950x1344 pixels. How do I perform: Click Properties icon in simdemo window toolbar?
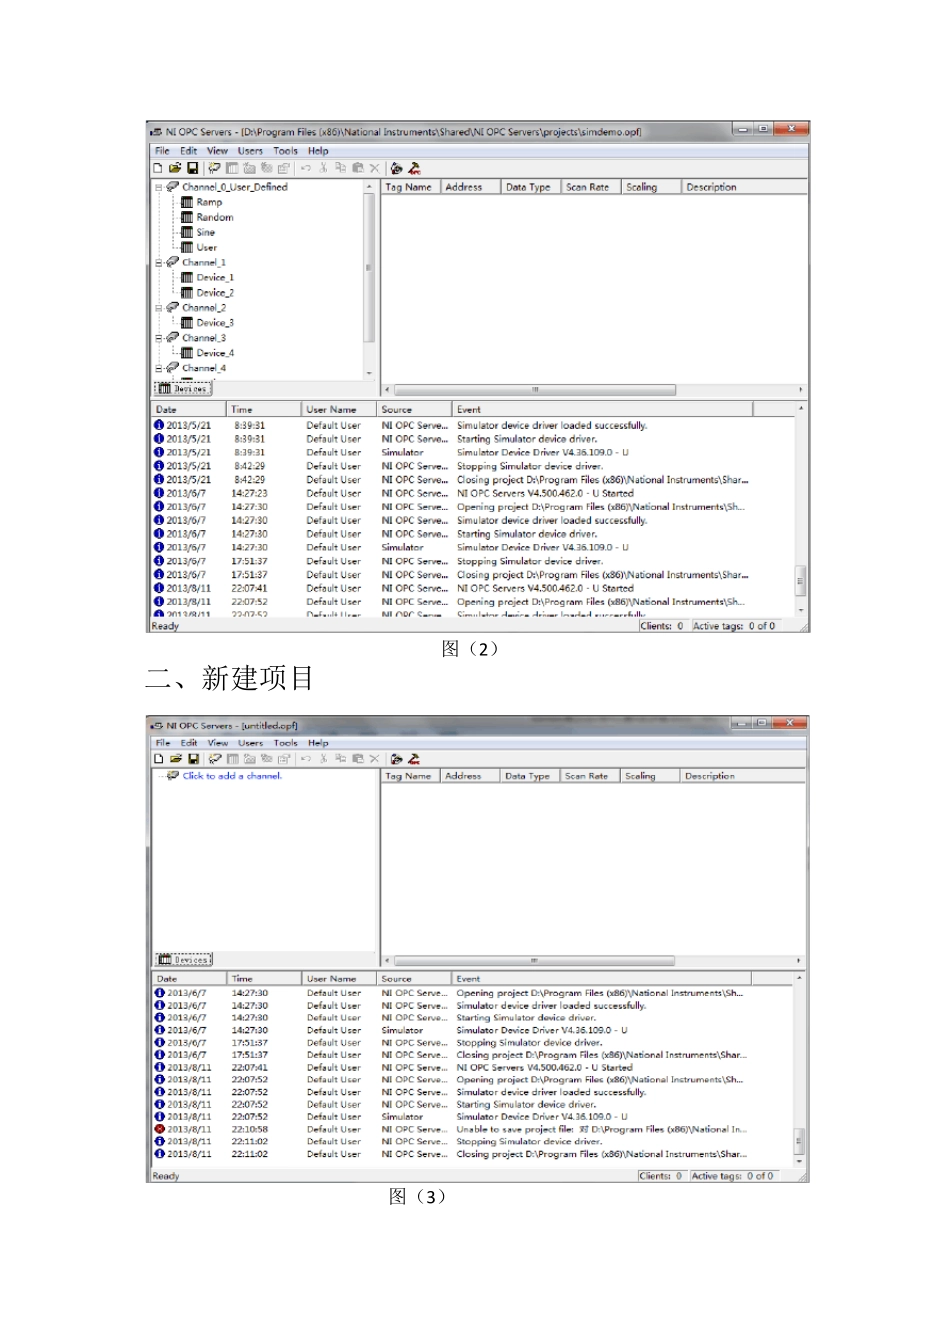pyautogui.click(x=284, y=168)
